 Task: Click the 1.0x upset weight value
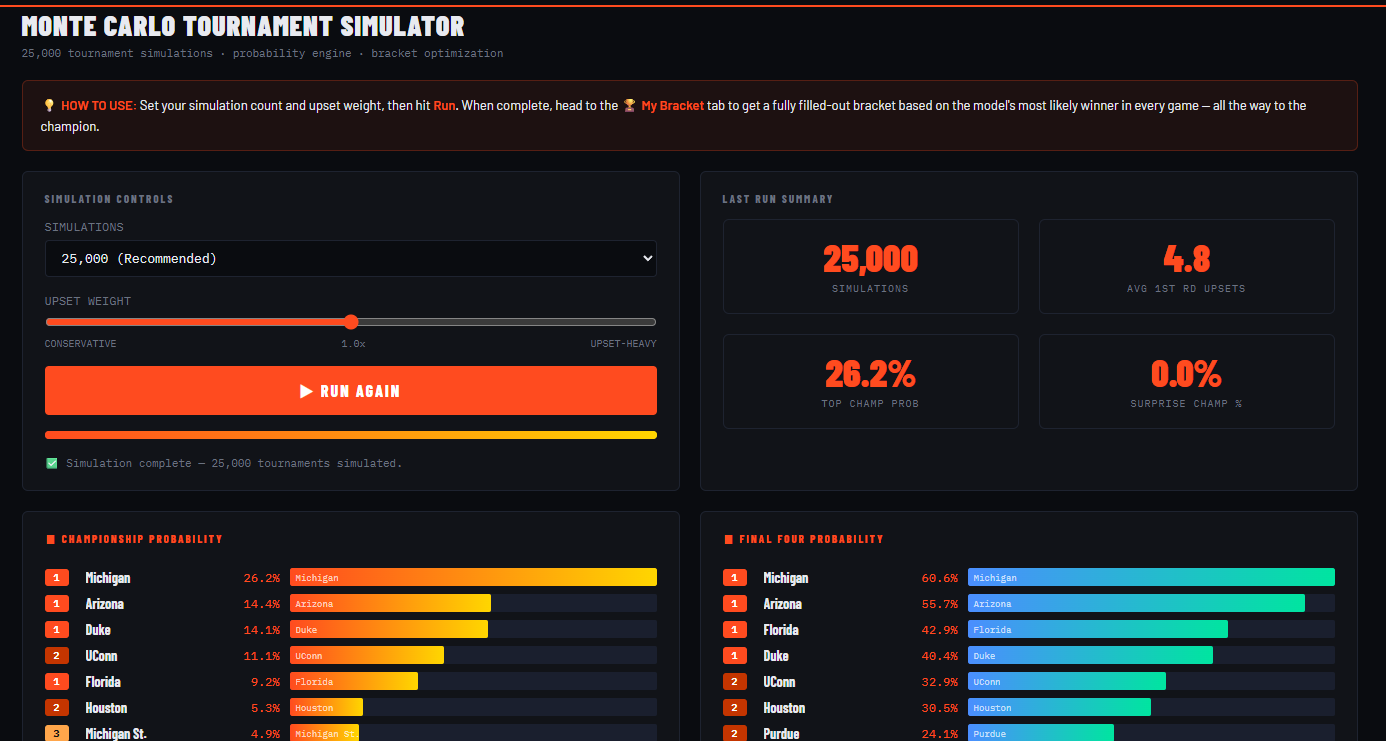click(353, 344)
